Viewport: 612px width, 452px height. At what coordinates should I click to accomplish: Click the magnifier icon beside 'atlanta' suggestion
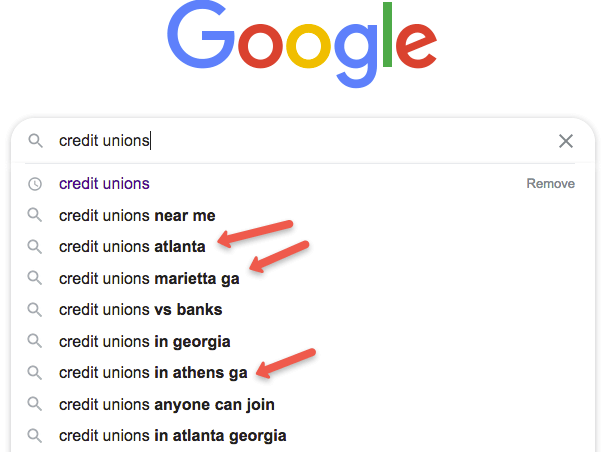35,247
